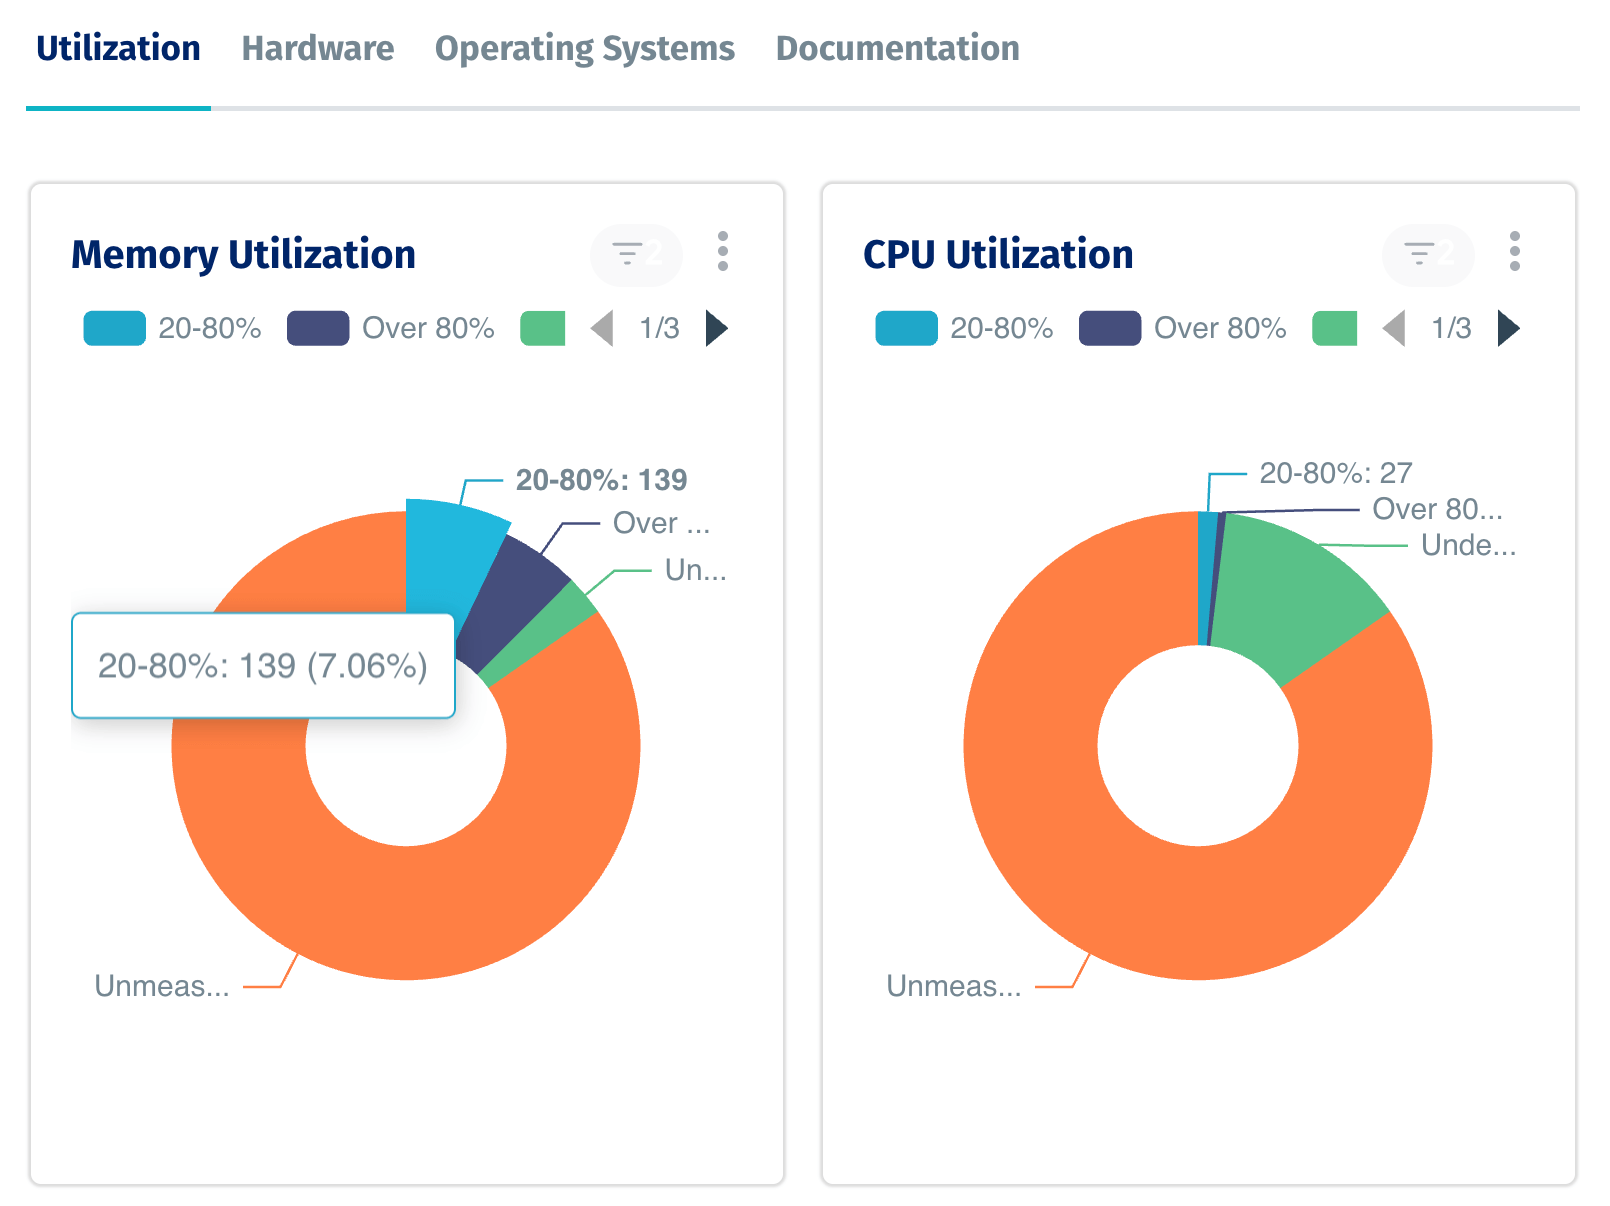Screen dimensions: 1610x1206
Task: Select the Utilization tab
Action: pos(118,48)
